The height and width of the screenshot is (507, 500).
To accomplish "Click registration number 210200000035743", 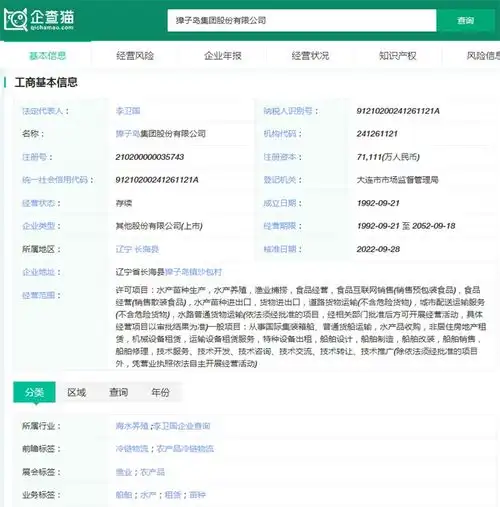I will [150, 157].
